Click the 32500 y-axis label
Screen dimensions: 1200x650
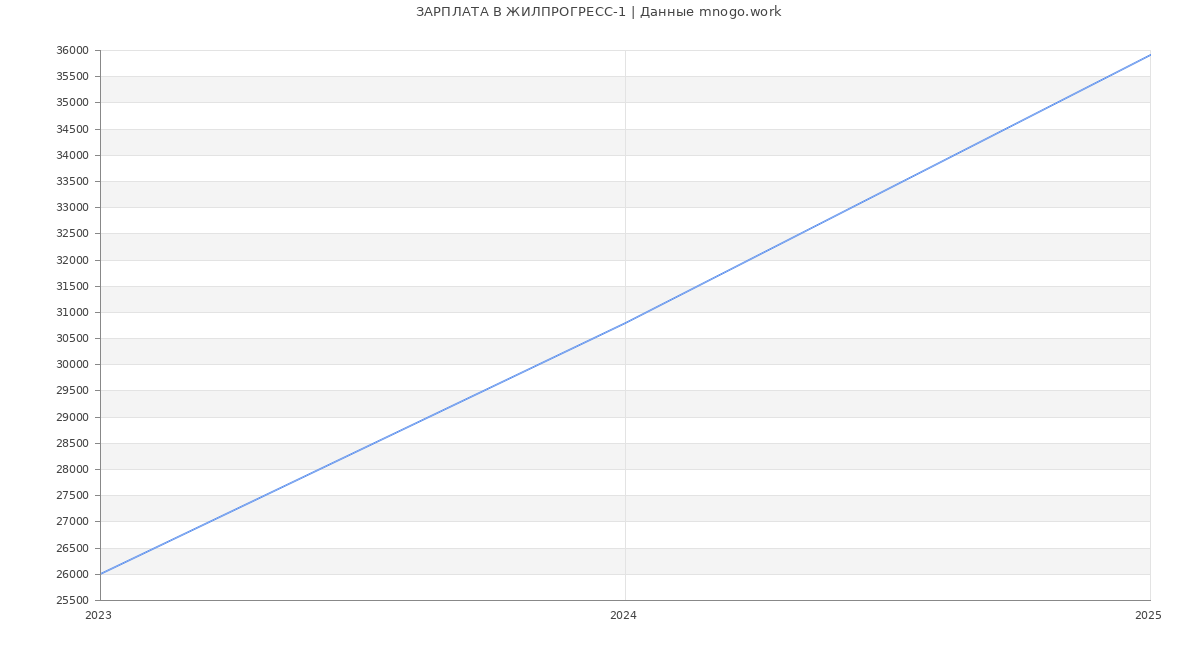pos(72,234)
